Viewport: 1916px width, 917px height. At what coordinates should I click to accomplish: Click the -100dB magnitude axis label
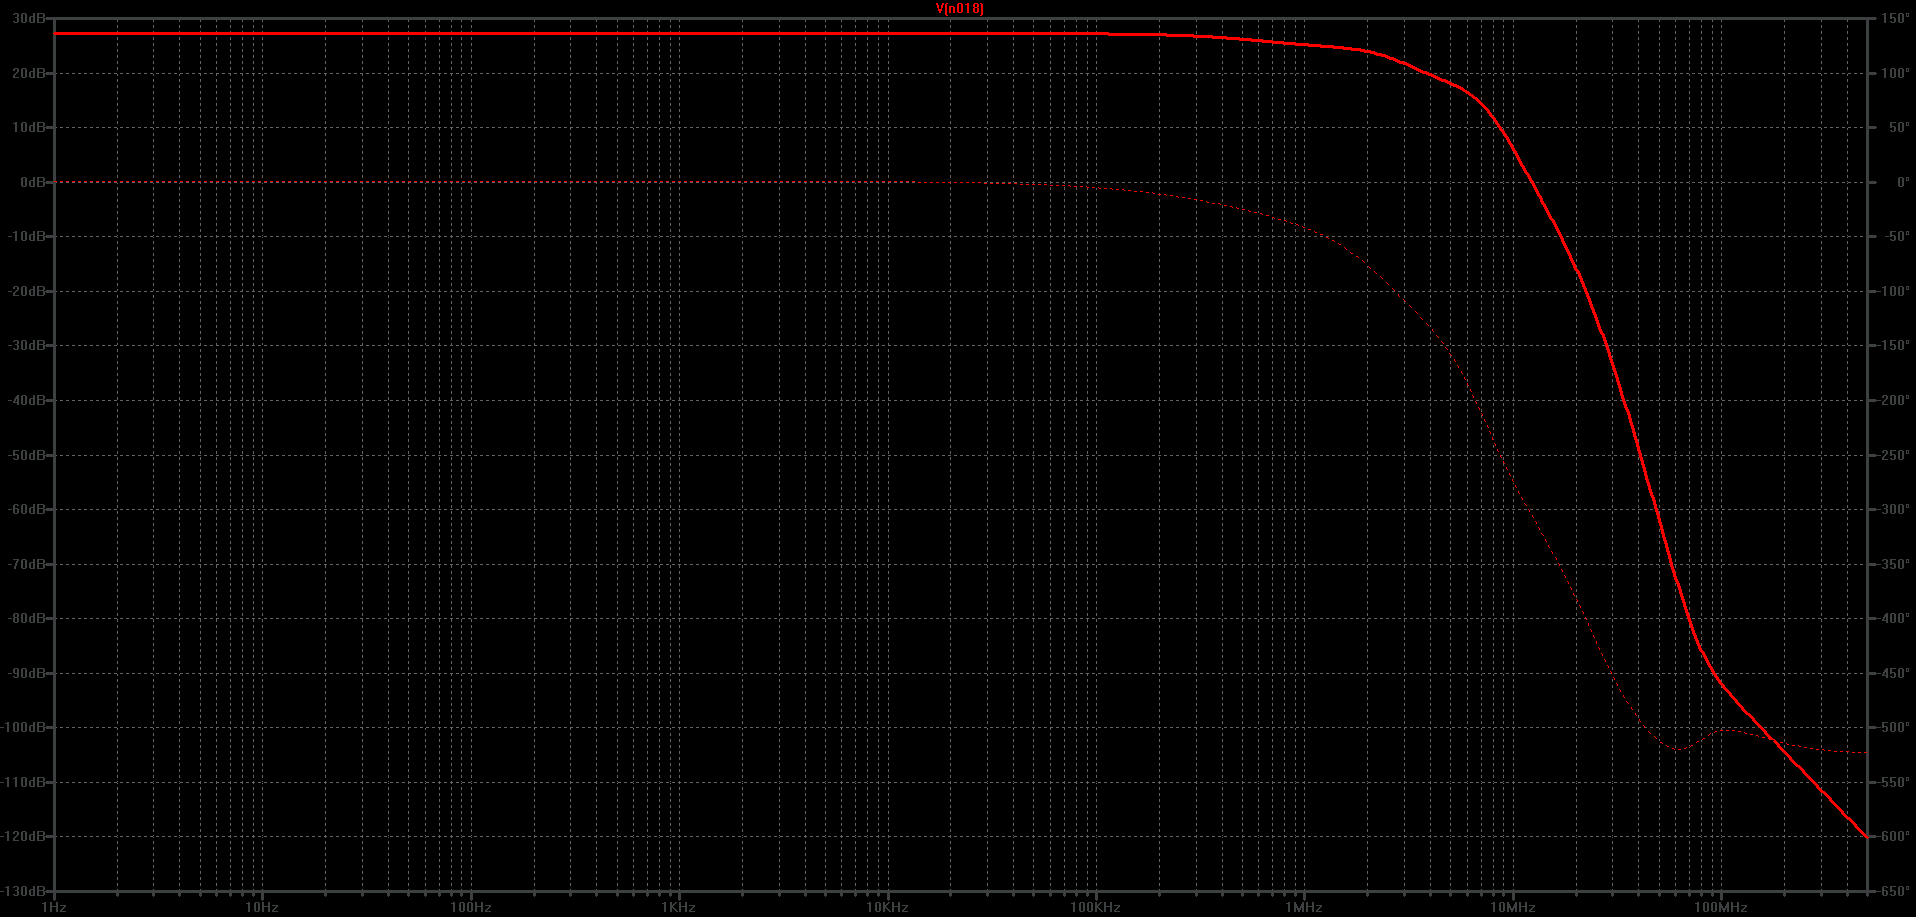pyautogui.click(x=24, y=727)
